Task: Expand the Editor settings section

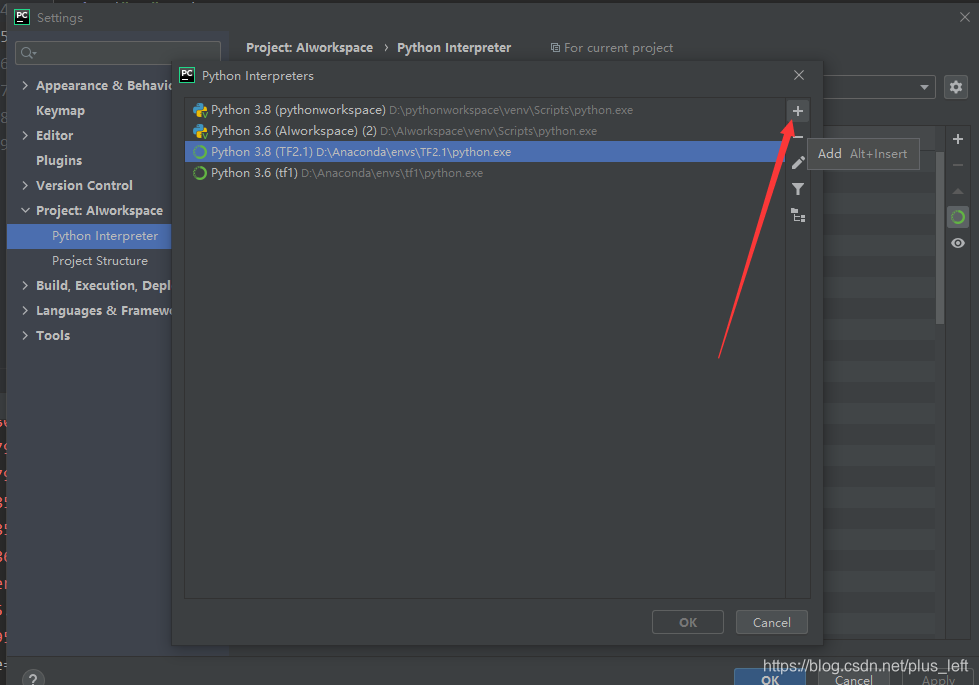Action: [x=25, y=136]
